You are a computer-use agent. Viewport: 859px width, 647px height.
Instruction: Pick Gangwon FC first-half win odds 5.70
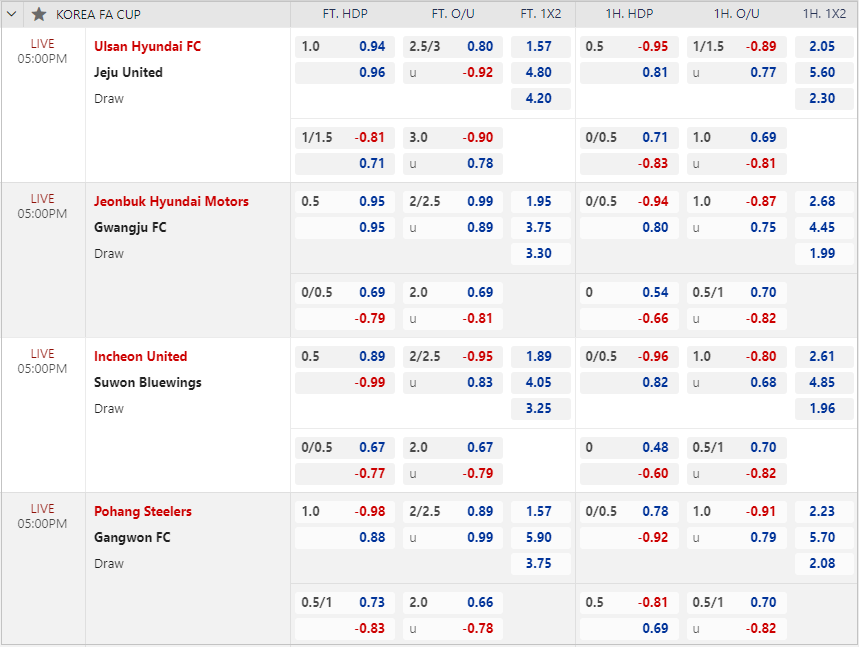pos(824,537)
